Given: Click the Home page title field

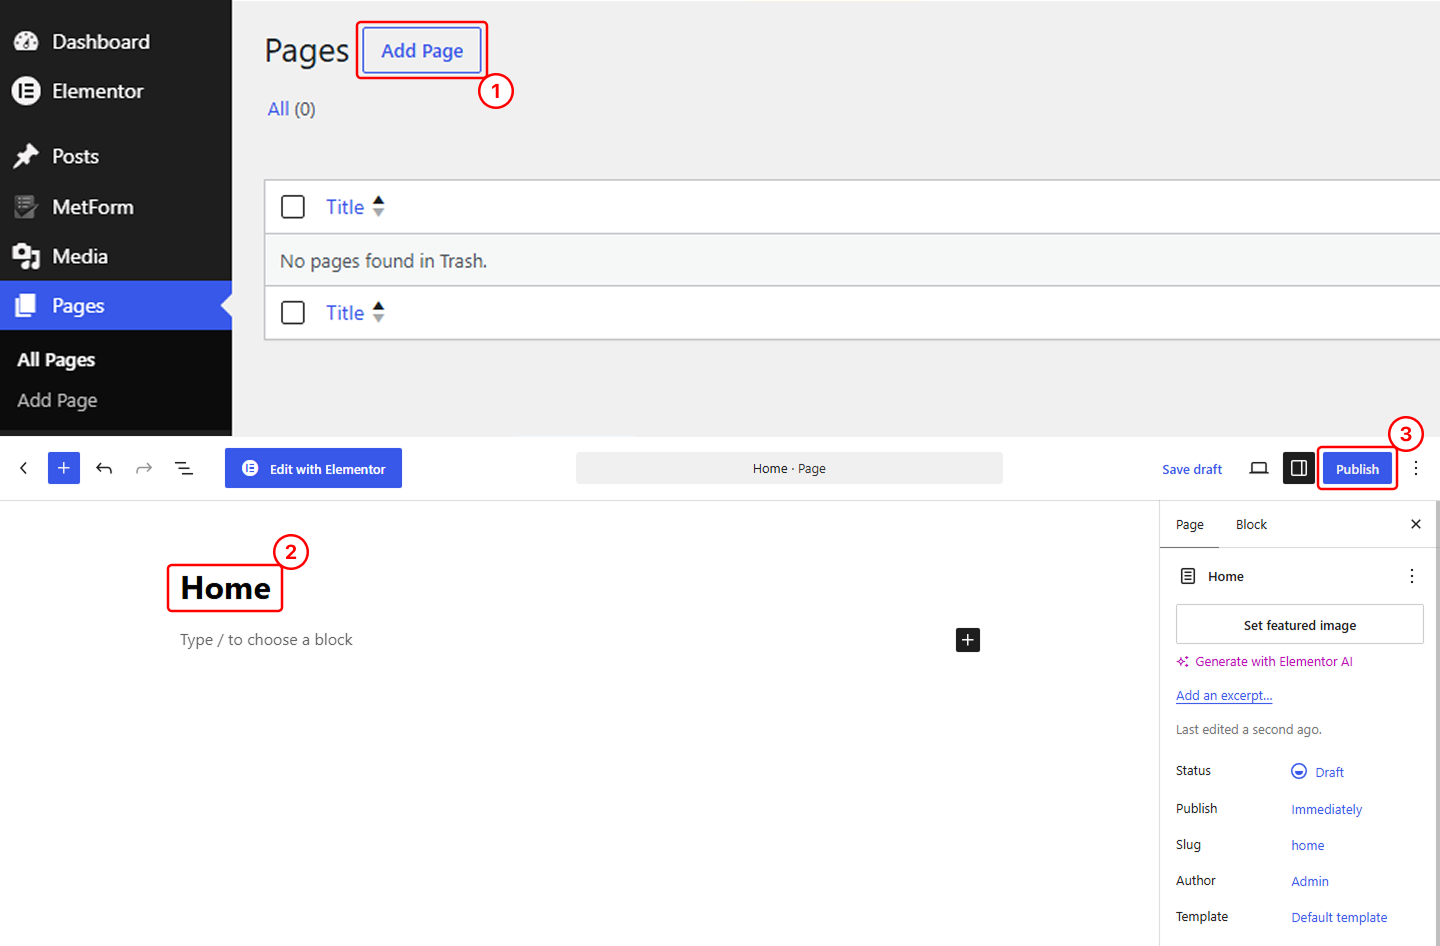Looking at the screenshot, I should click(226, 588).
